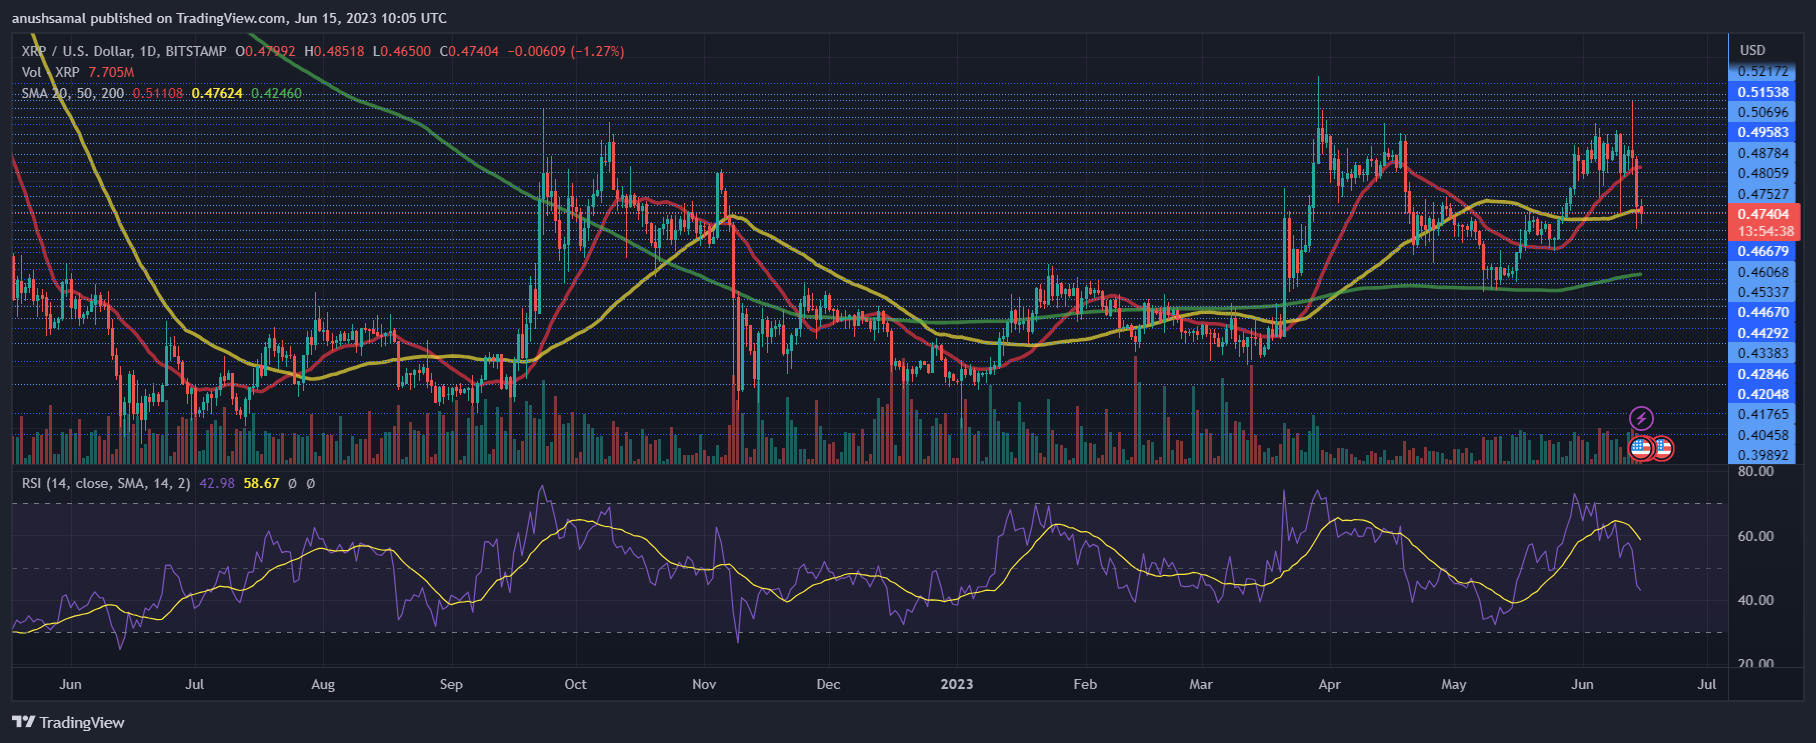
Task: Click the RSI (14, close, SMA) indicator label
Action: point(106,483)
